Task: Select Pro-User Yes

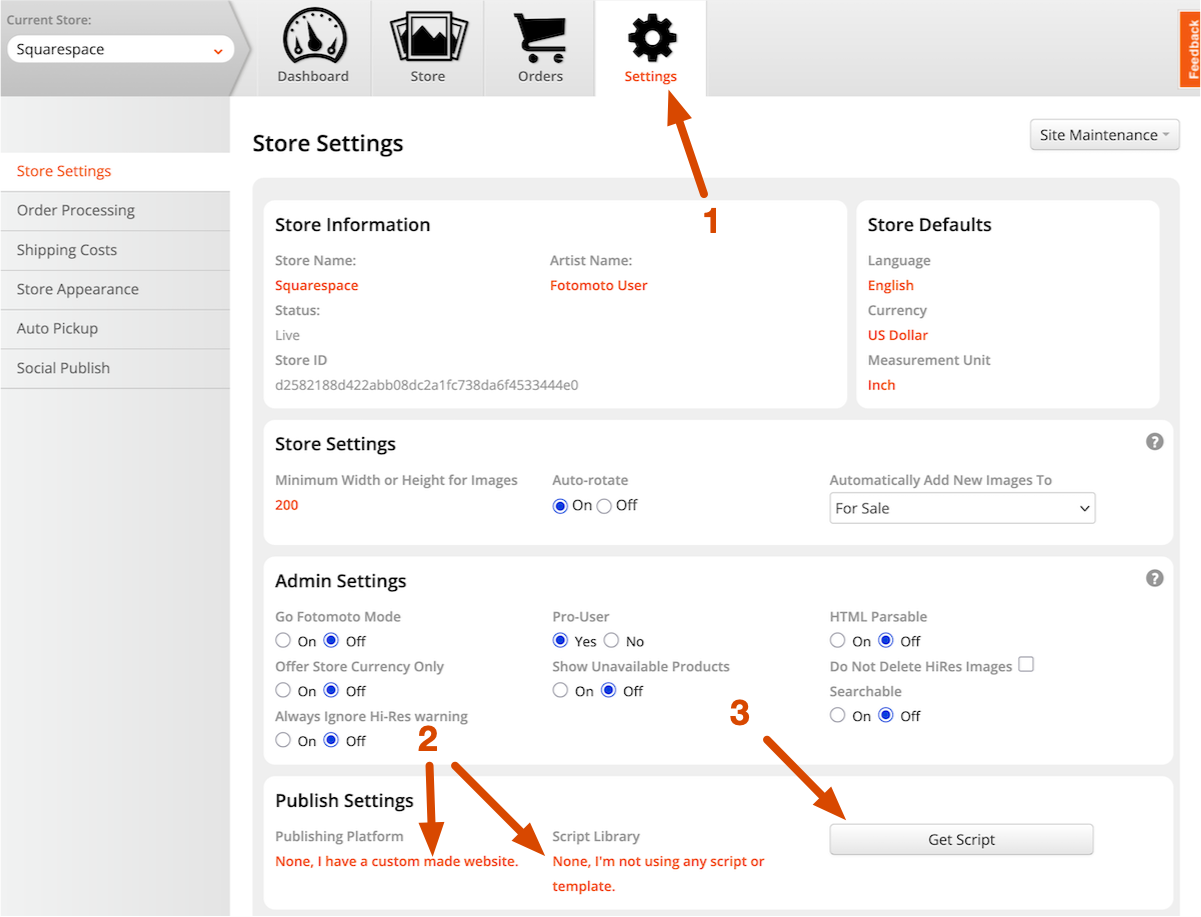Action: (x=561, y=640)
